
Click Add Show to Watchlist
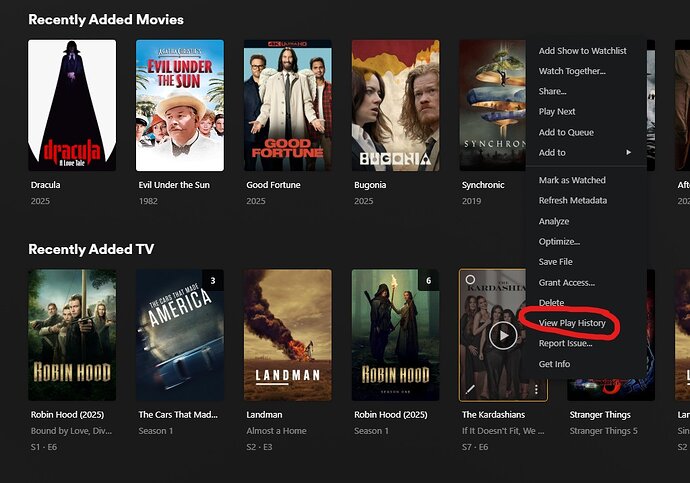[582, 51]
